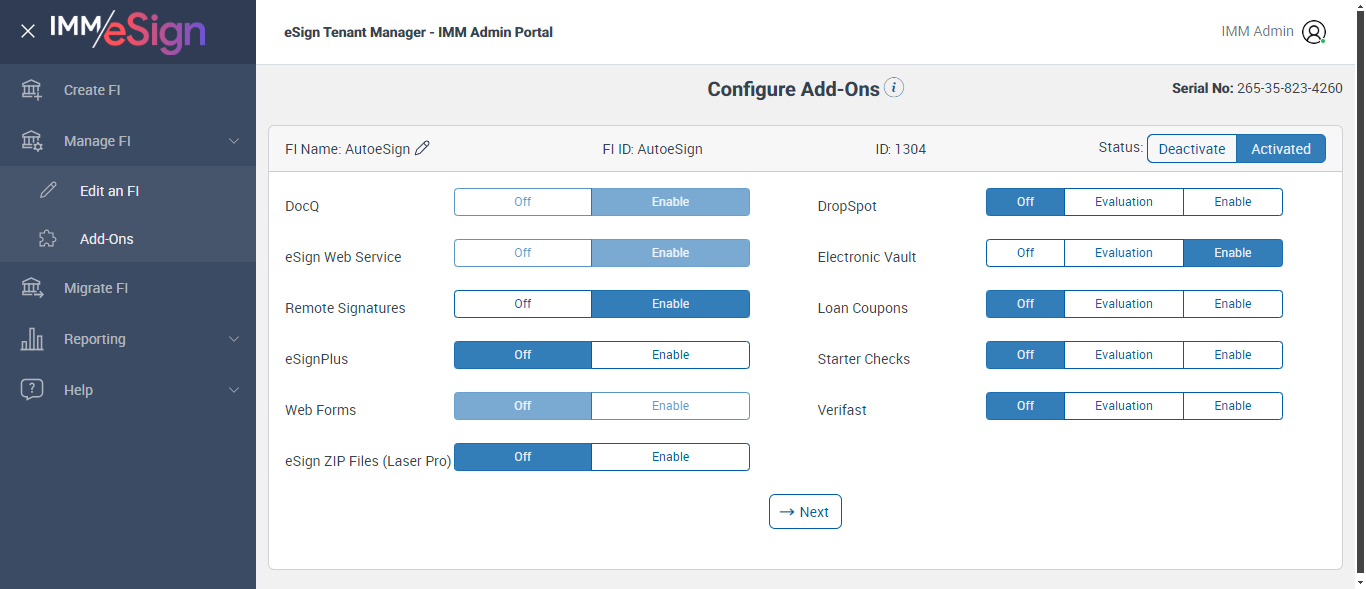Enable eSign ZIP Files (Laser Pro)

point(670,457)
